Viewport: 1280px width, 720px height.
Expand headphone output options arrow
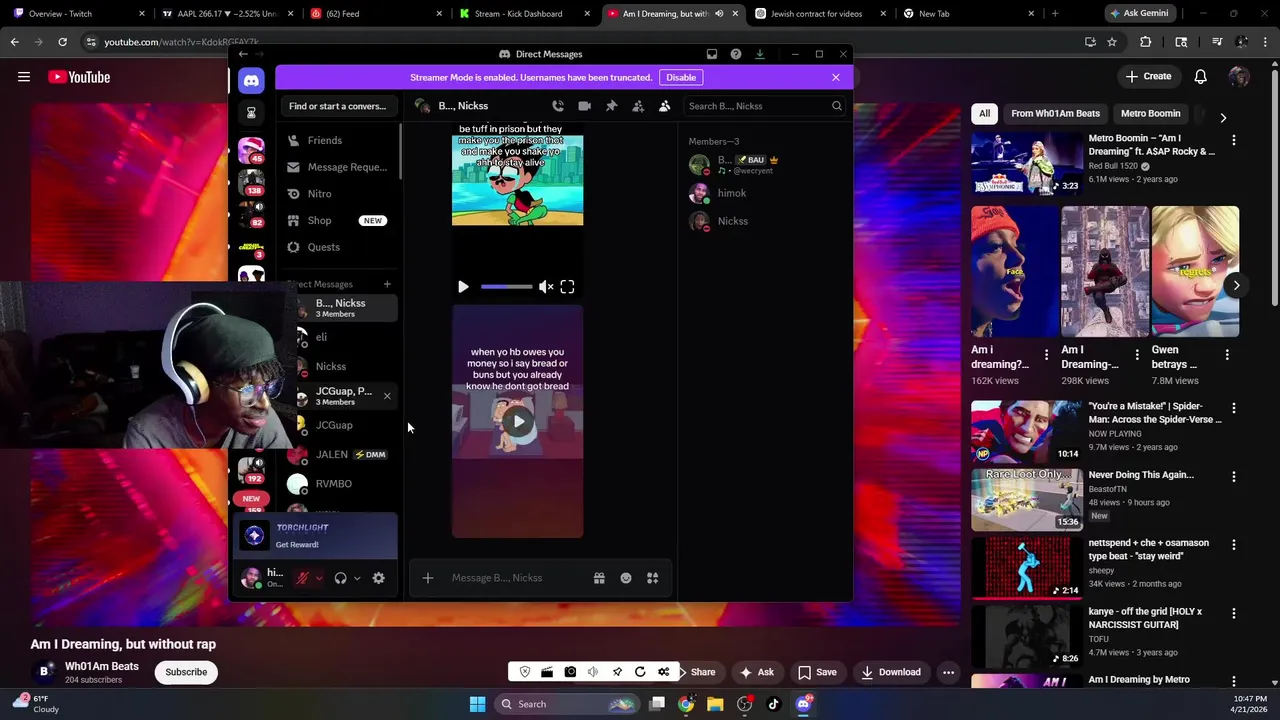point(357,578)
